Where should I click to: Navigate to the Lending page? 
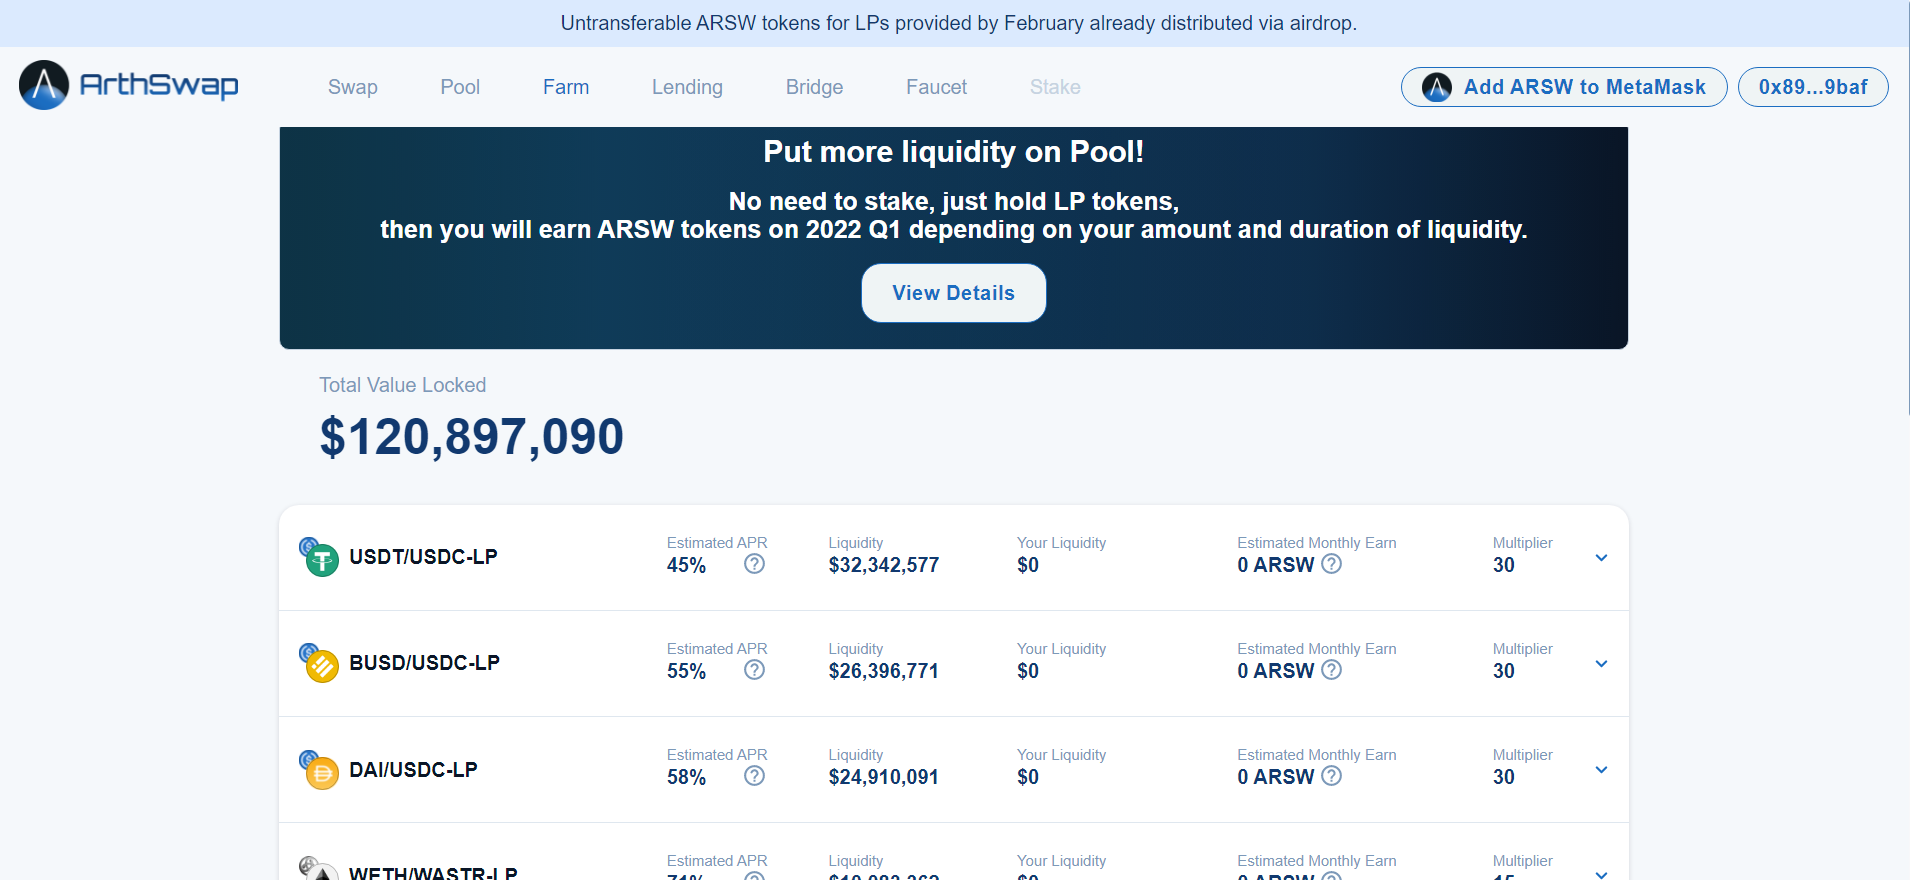pos(687,87)
